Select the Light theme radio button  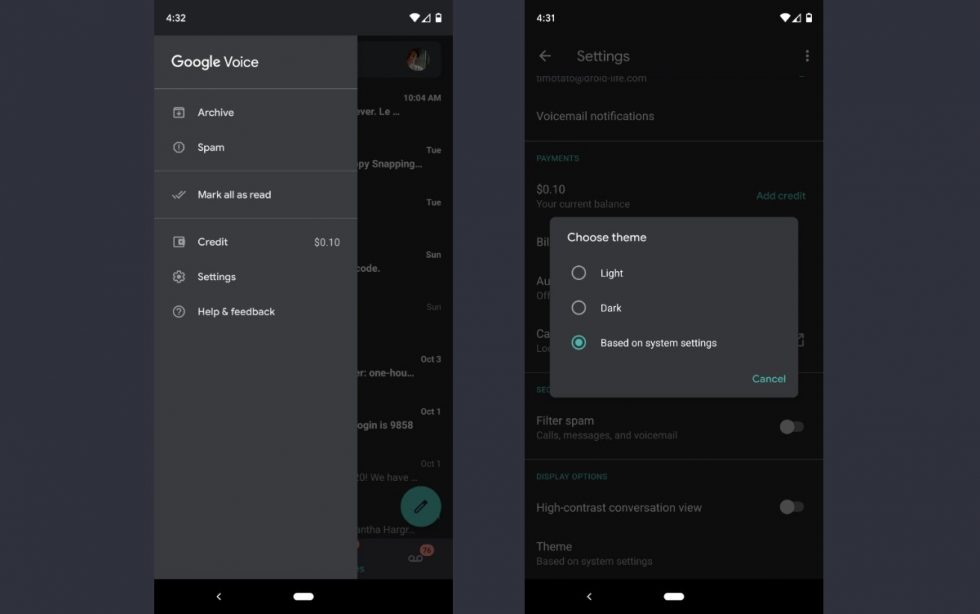pos(579,273)
